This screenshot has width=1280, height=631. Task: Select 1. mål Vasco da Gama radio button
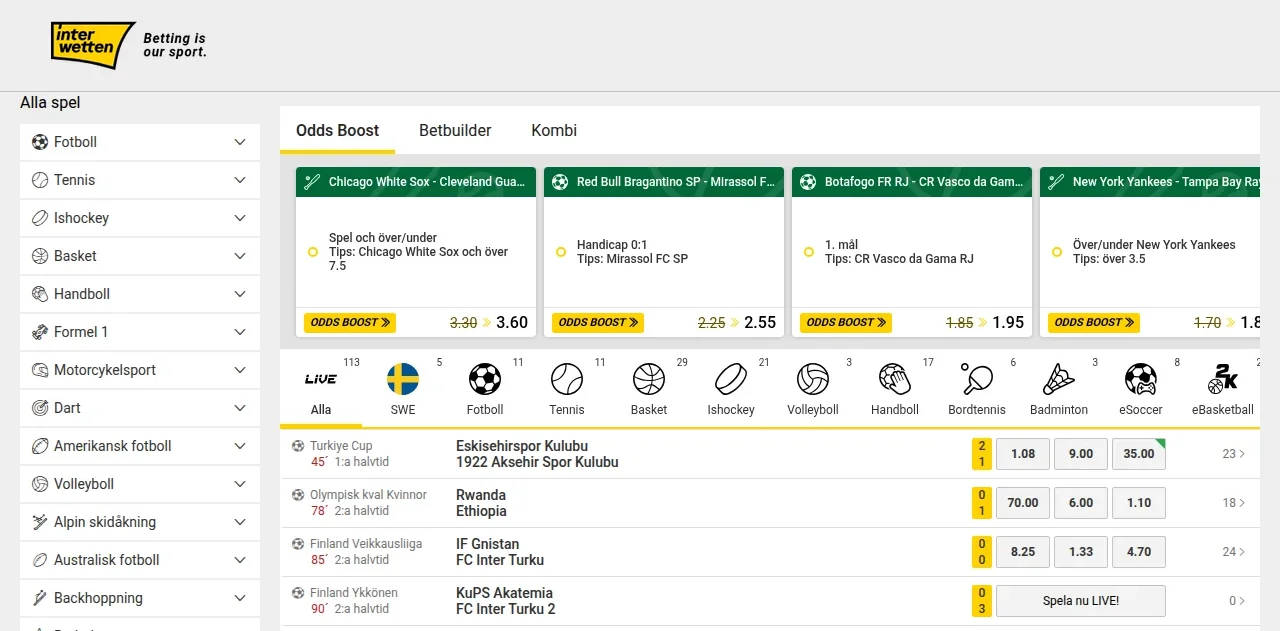[809, 252]
